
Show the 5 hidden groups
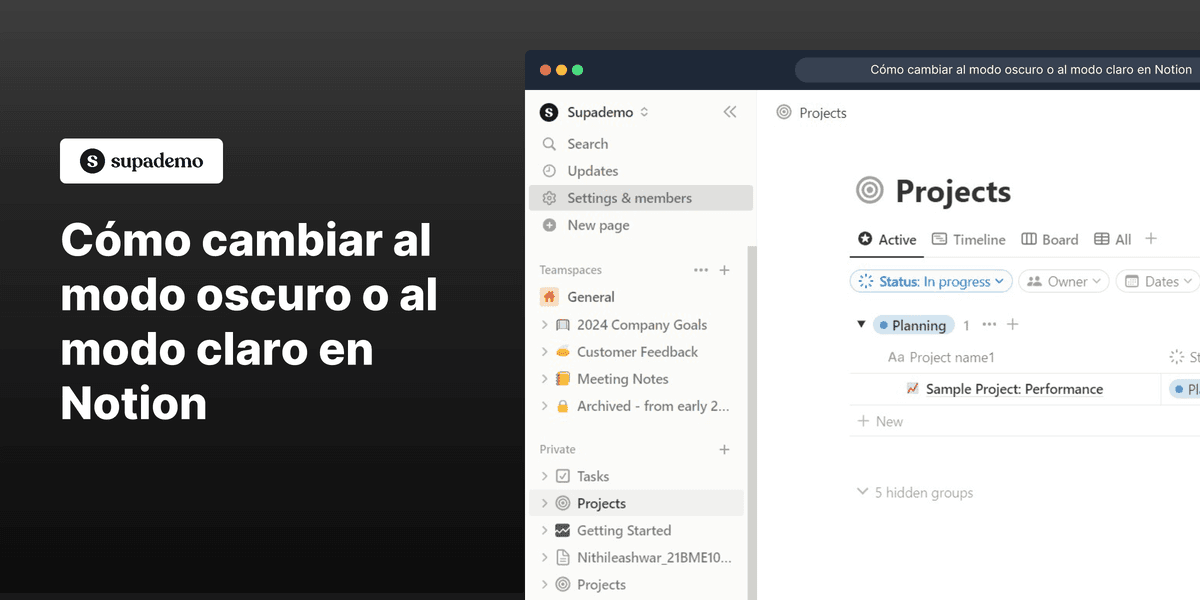pyautogui.click(x=913, y=492)
